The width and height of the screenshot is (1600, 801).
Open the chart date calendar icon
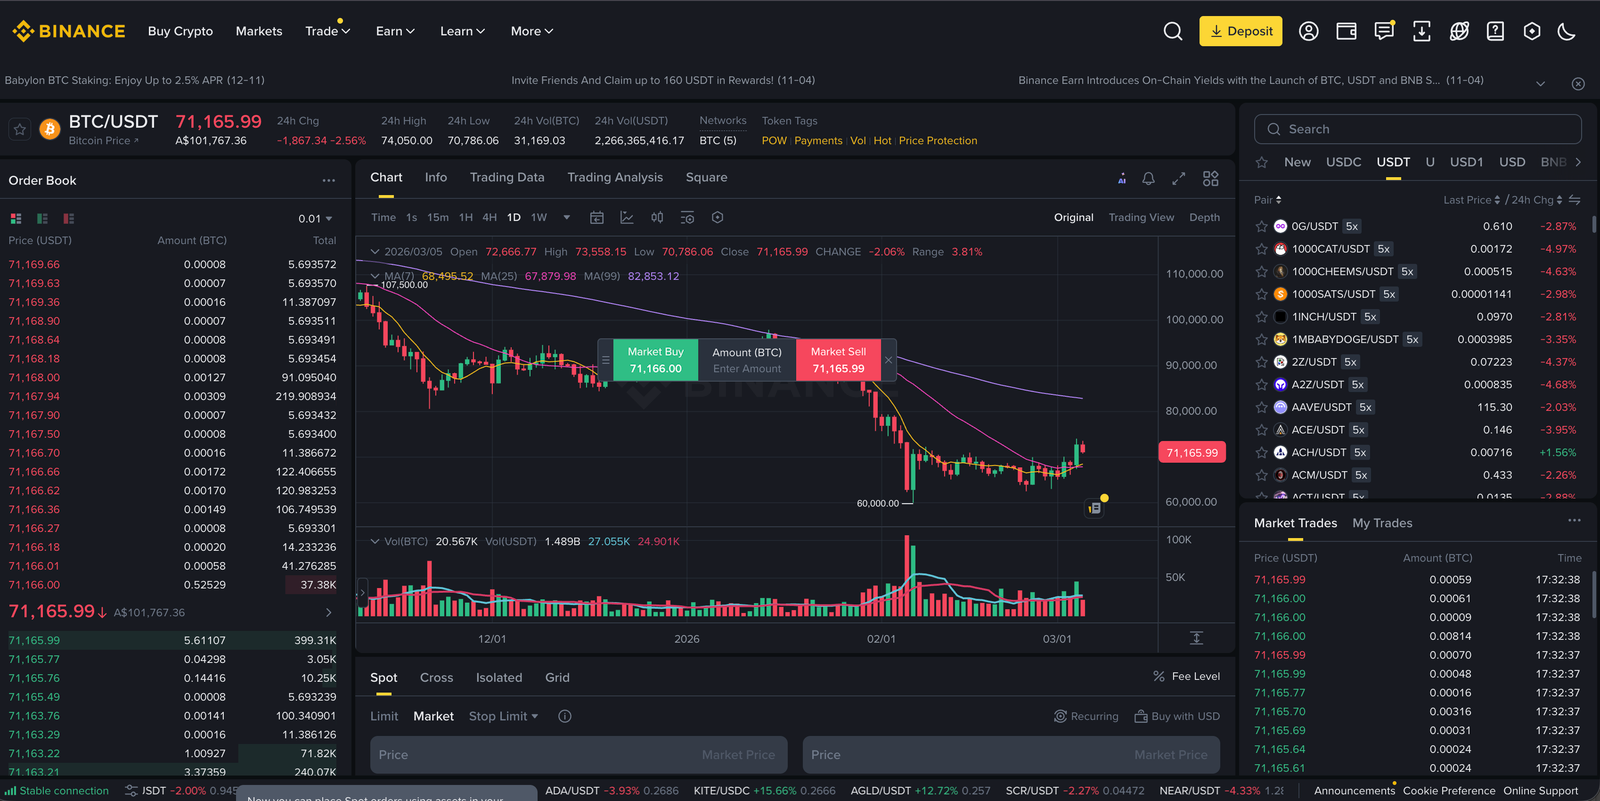tap(597, 217)
